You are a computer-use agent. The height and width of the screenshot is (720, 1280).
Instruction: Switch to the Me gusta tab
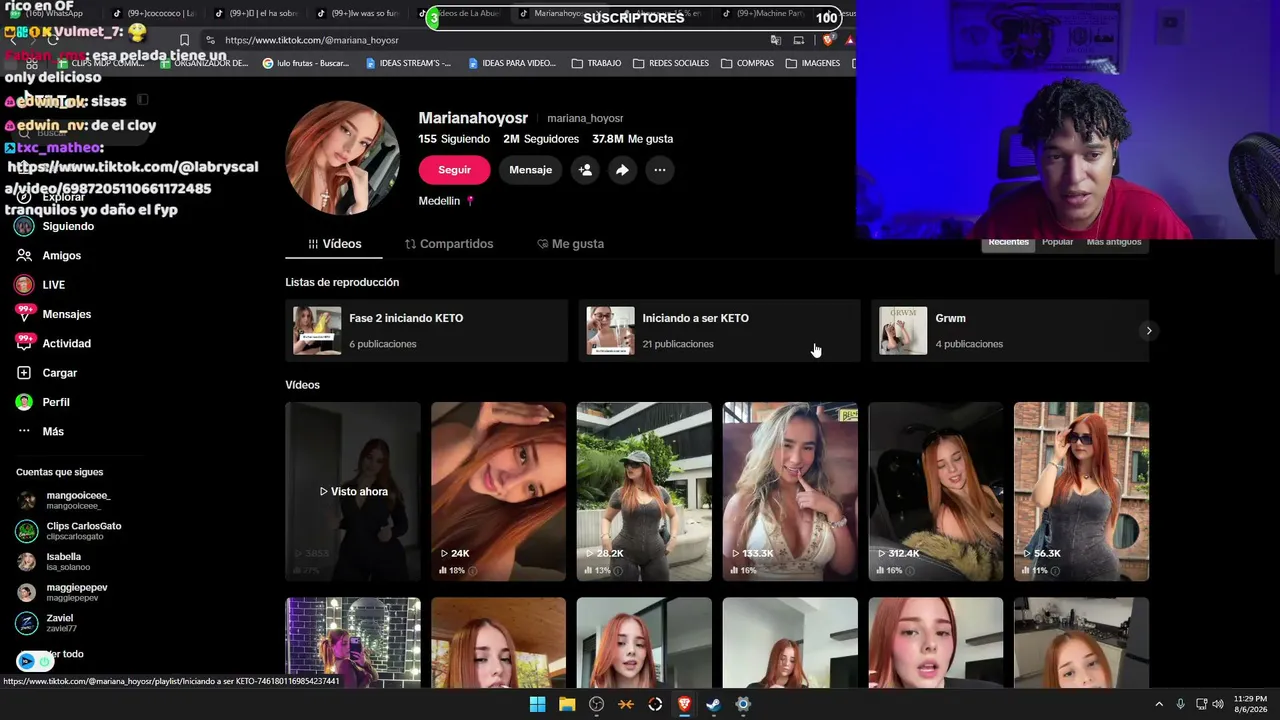570,244
